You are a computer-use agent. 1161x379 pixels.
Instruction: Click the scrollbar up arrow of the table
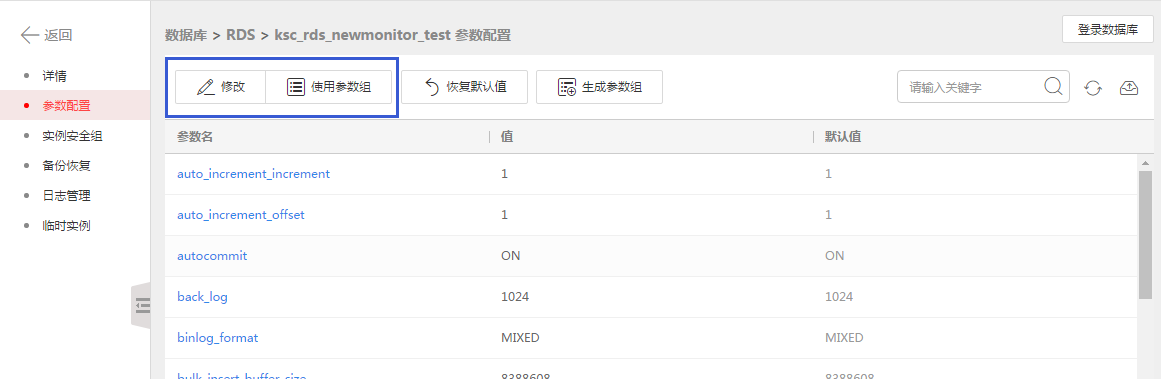pos(1145,162)
